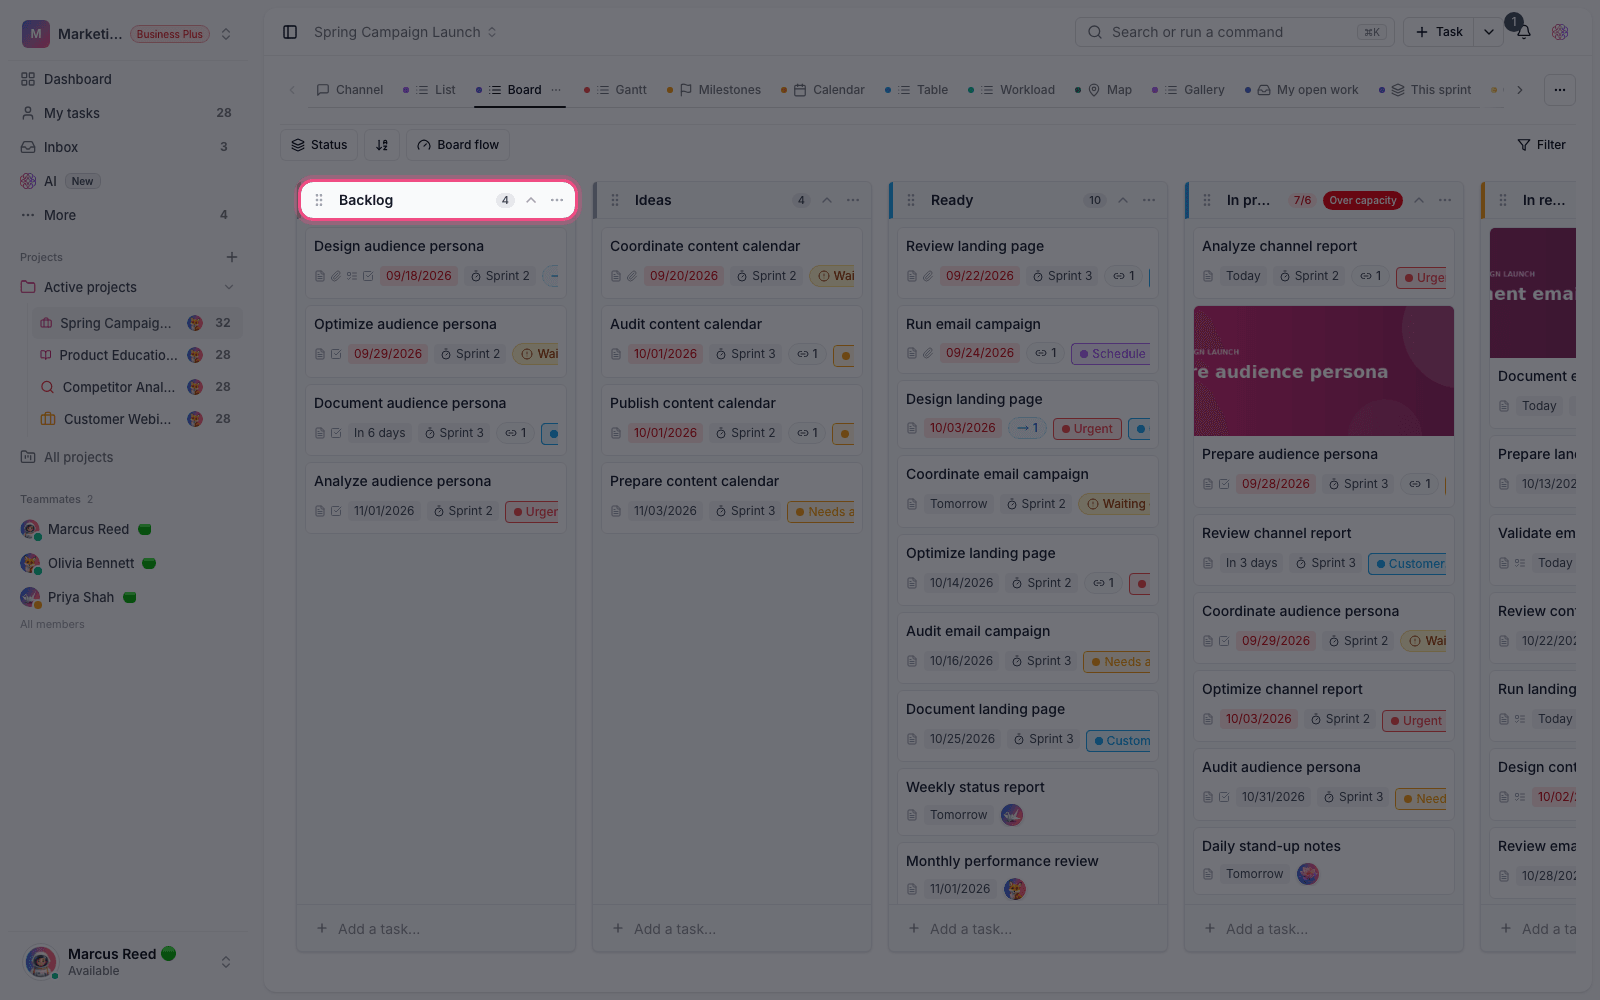This screenshot has width=1600, height=1000.
Task: Click the sort order icon beside Status
Action: [382, 145]
